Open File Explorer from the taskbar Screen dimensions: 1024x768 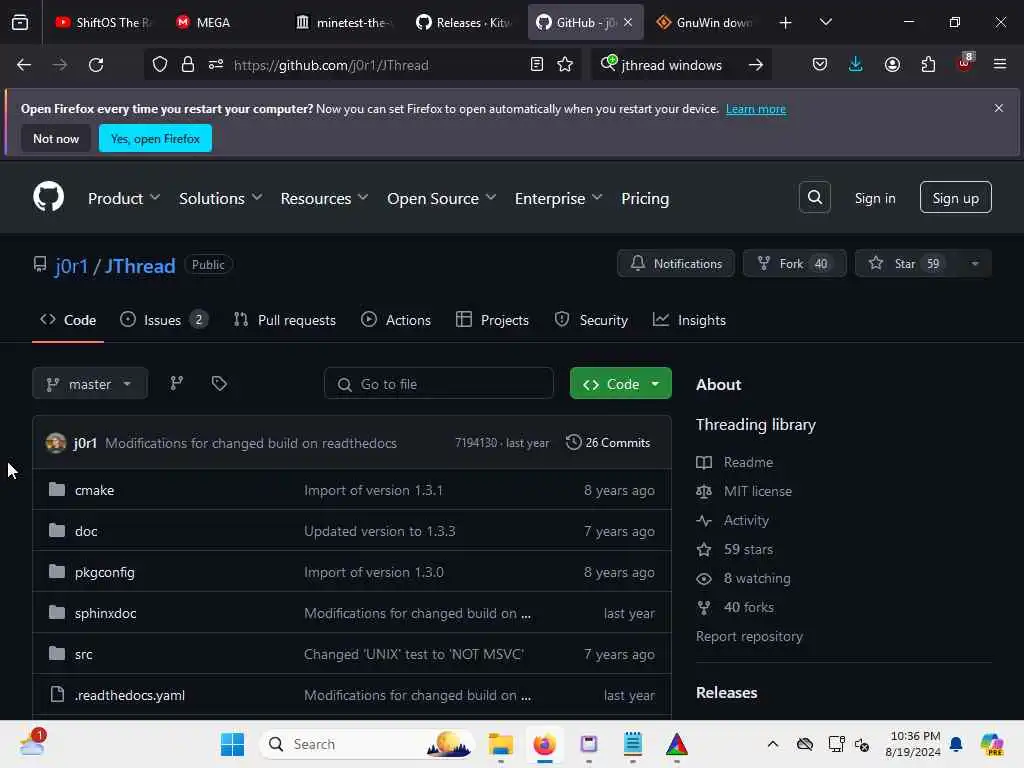click(501, 744)
